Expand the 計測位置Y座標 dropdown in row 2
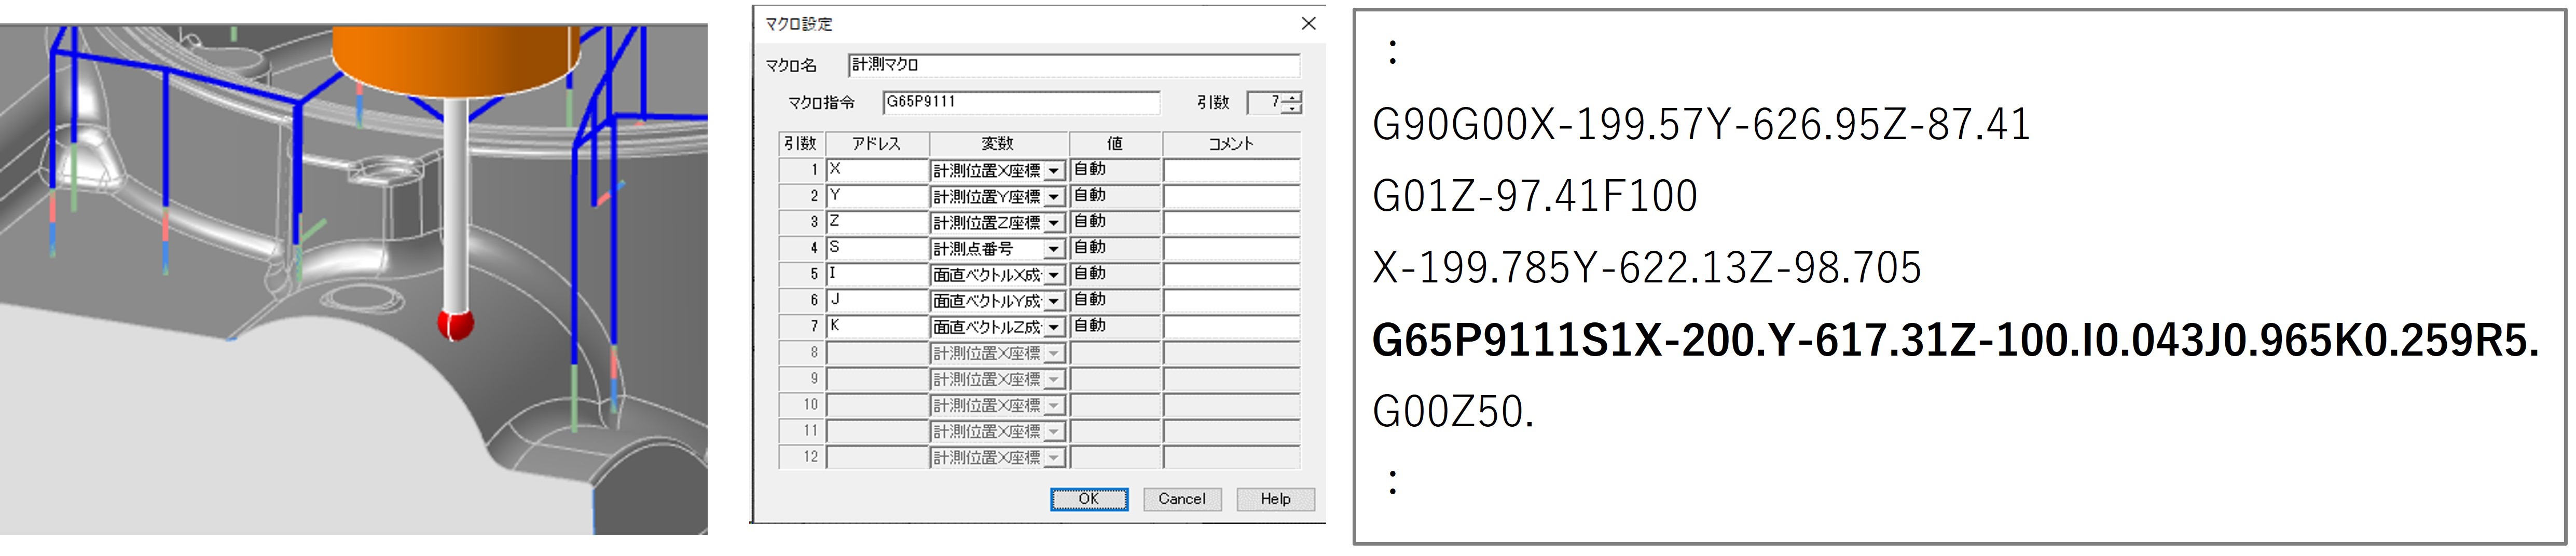 tap(1053, 197)
